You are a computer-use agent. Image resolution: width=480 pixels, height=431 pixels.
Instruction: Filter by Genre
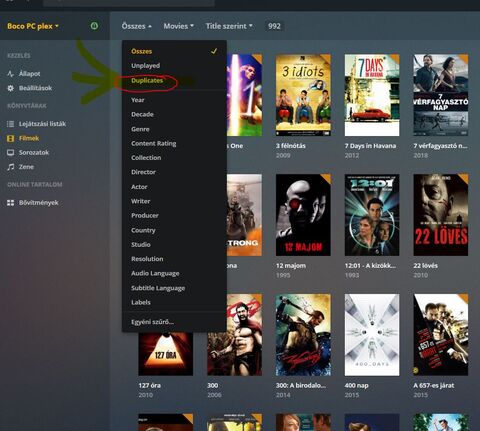tap(174, 129)
